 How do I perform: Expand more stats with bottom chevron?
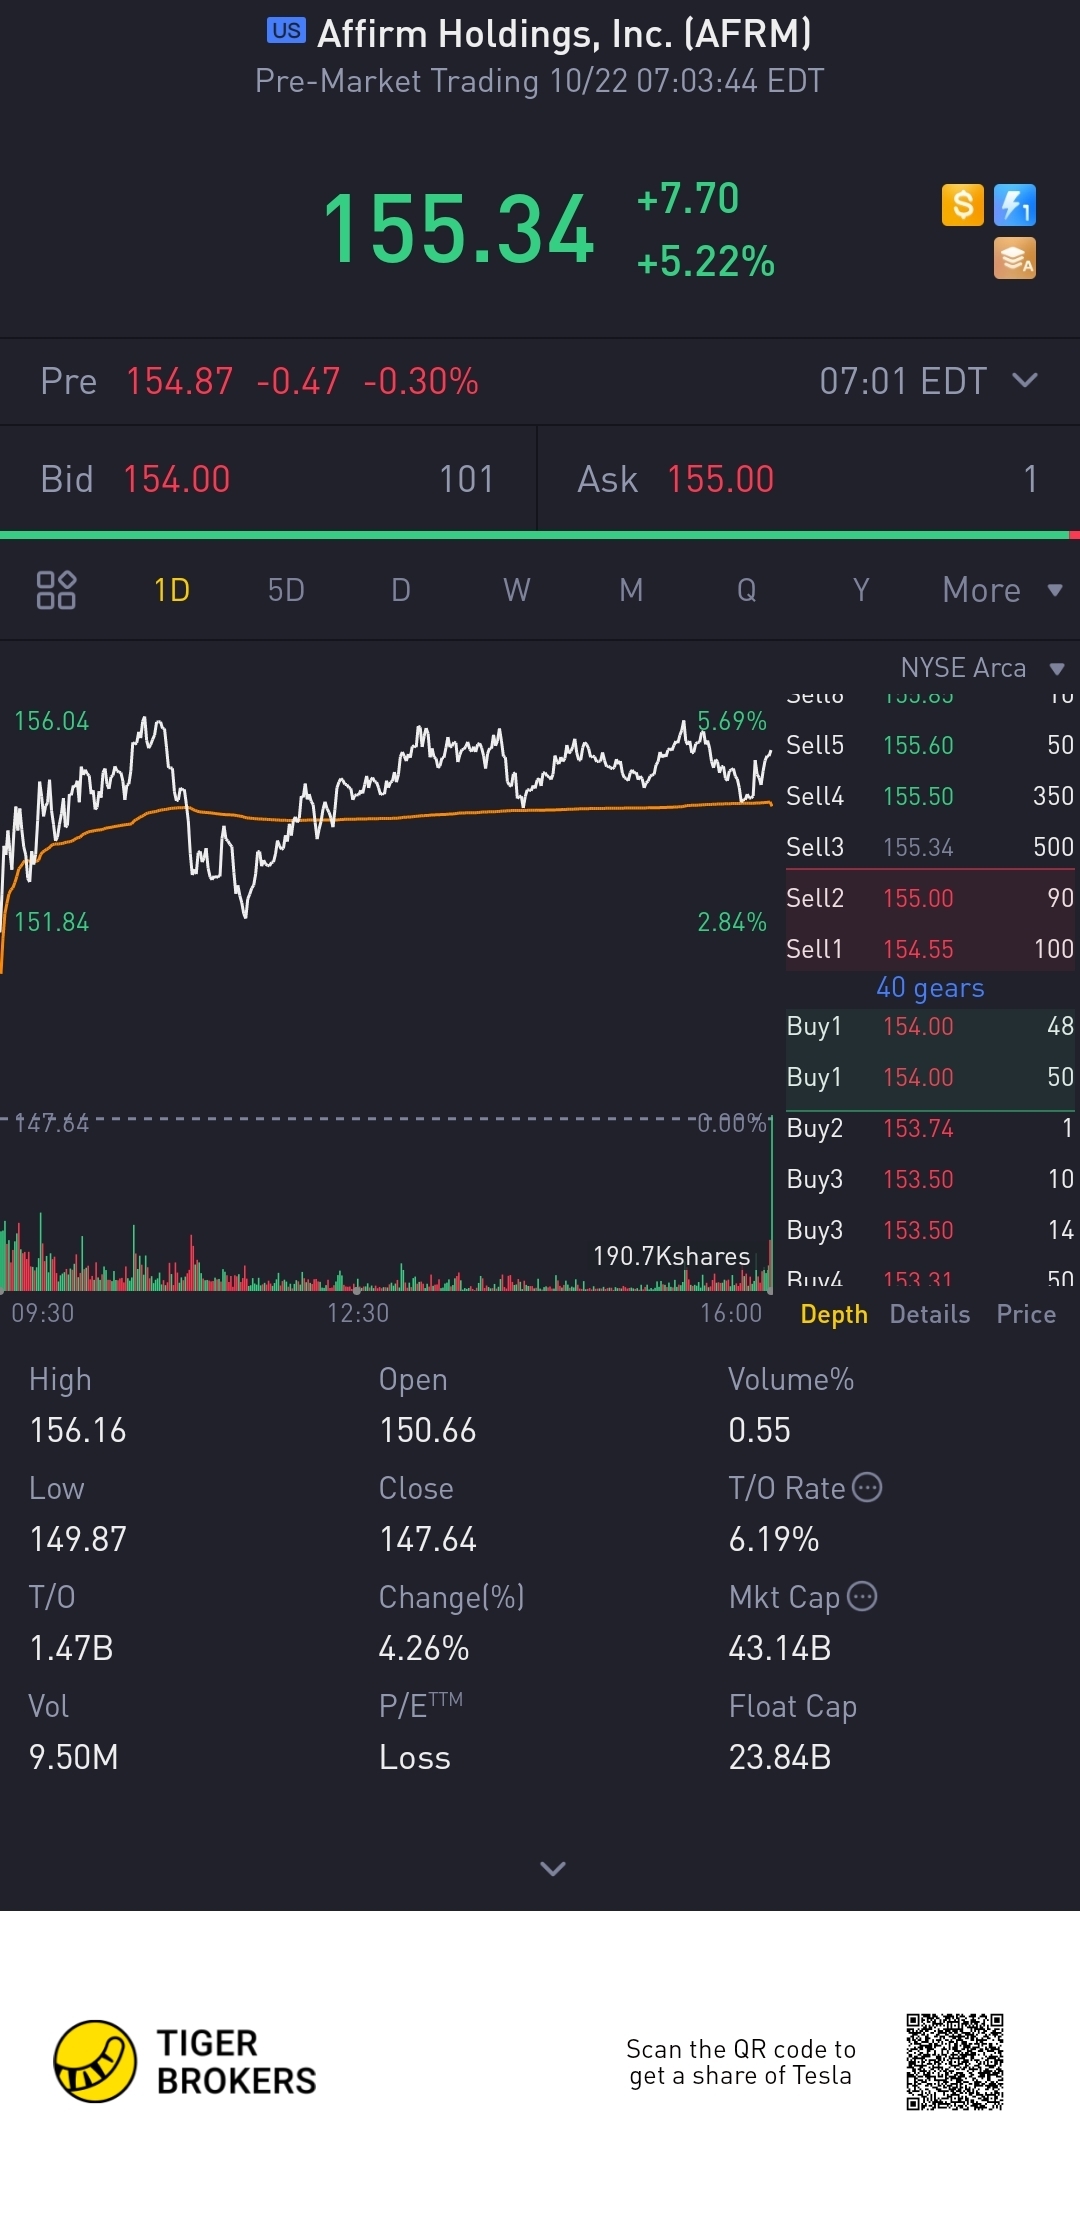tap(553, 1868)
